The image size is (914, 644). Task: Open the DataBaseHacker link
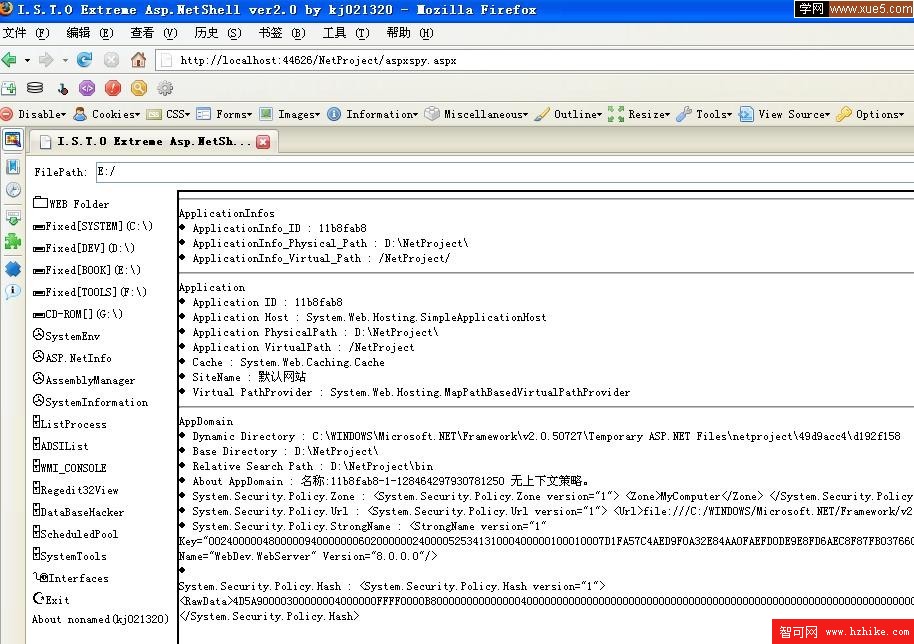[79, 512]
